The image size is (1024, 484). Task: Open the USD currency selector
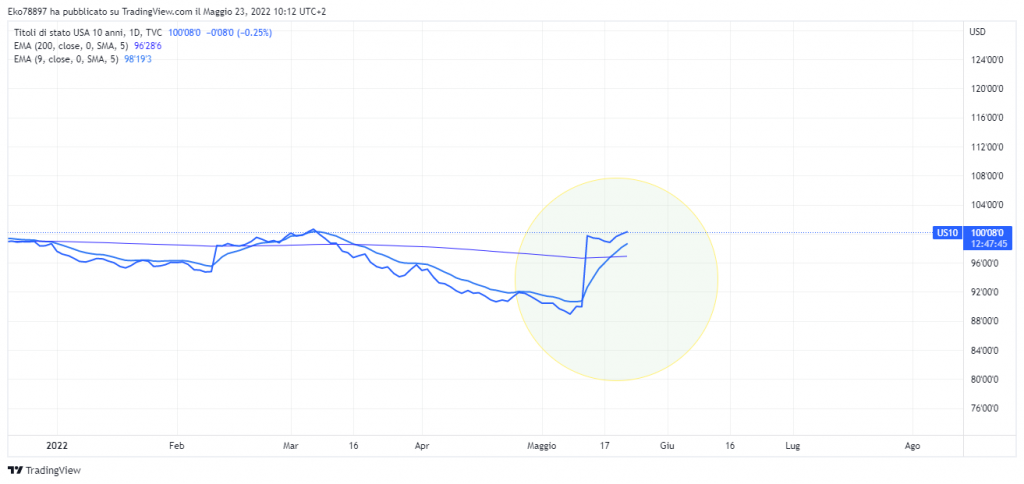(978, 32)
